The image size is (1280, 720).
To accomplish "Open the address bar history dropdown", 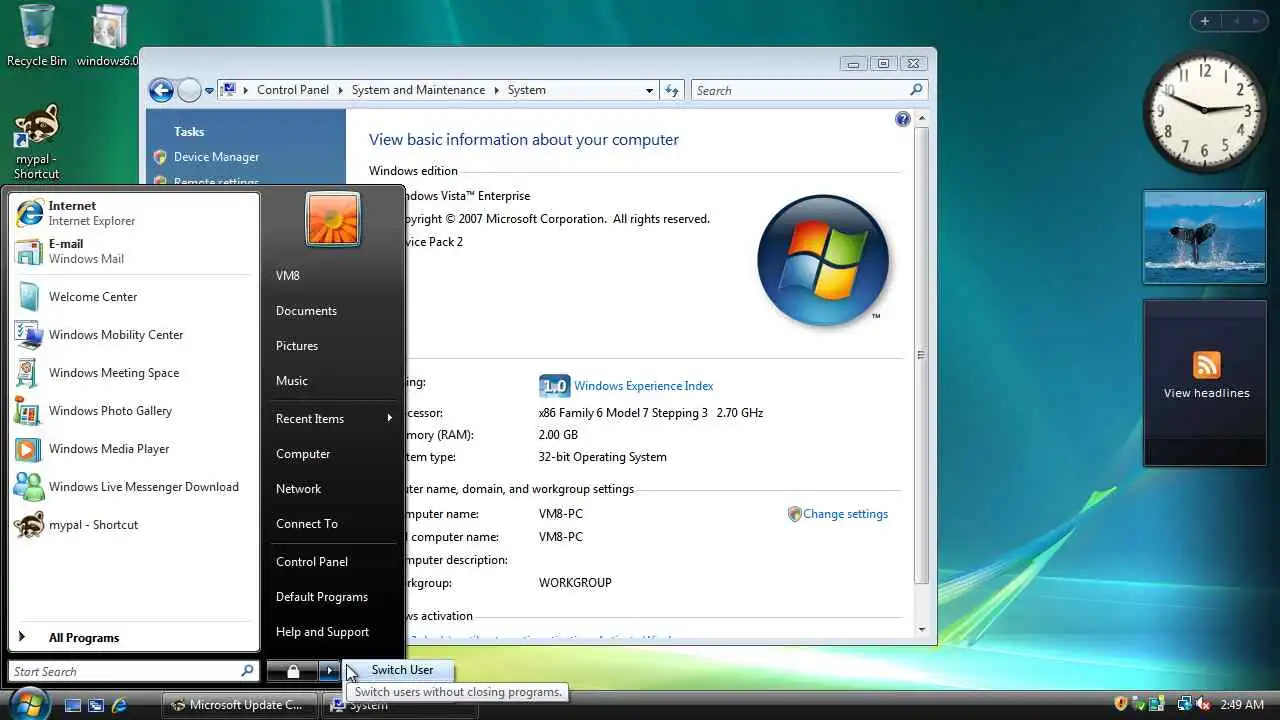I will pos(649,90).
